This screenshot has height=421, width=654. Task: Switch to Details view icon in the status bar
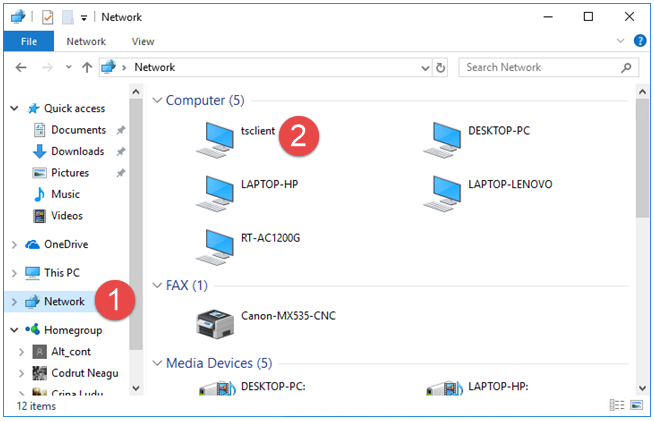pyautogui.click(x=617, y=405)
